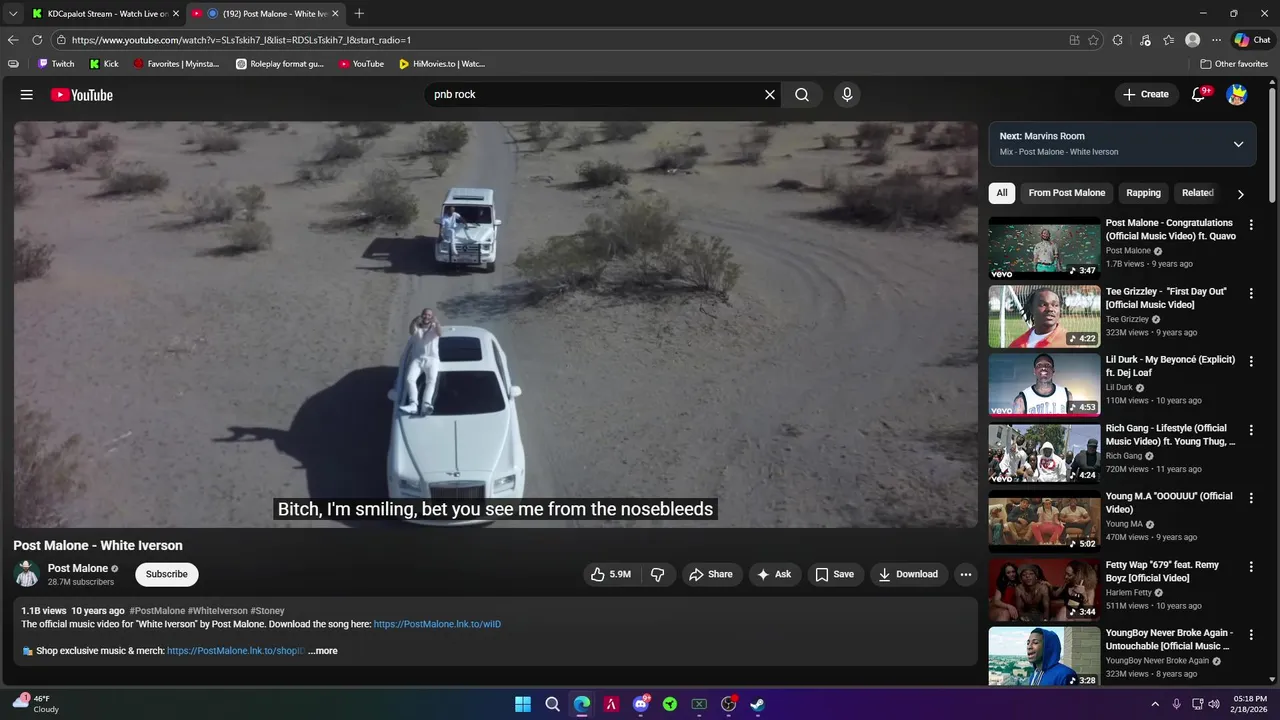Open Tee Grizzley First Day Out thumbnail
The width and height of the screenshot is (1280, 720).
pyautogui.click(x=1044, y=316)
